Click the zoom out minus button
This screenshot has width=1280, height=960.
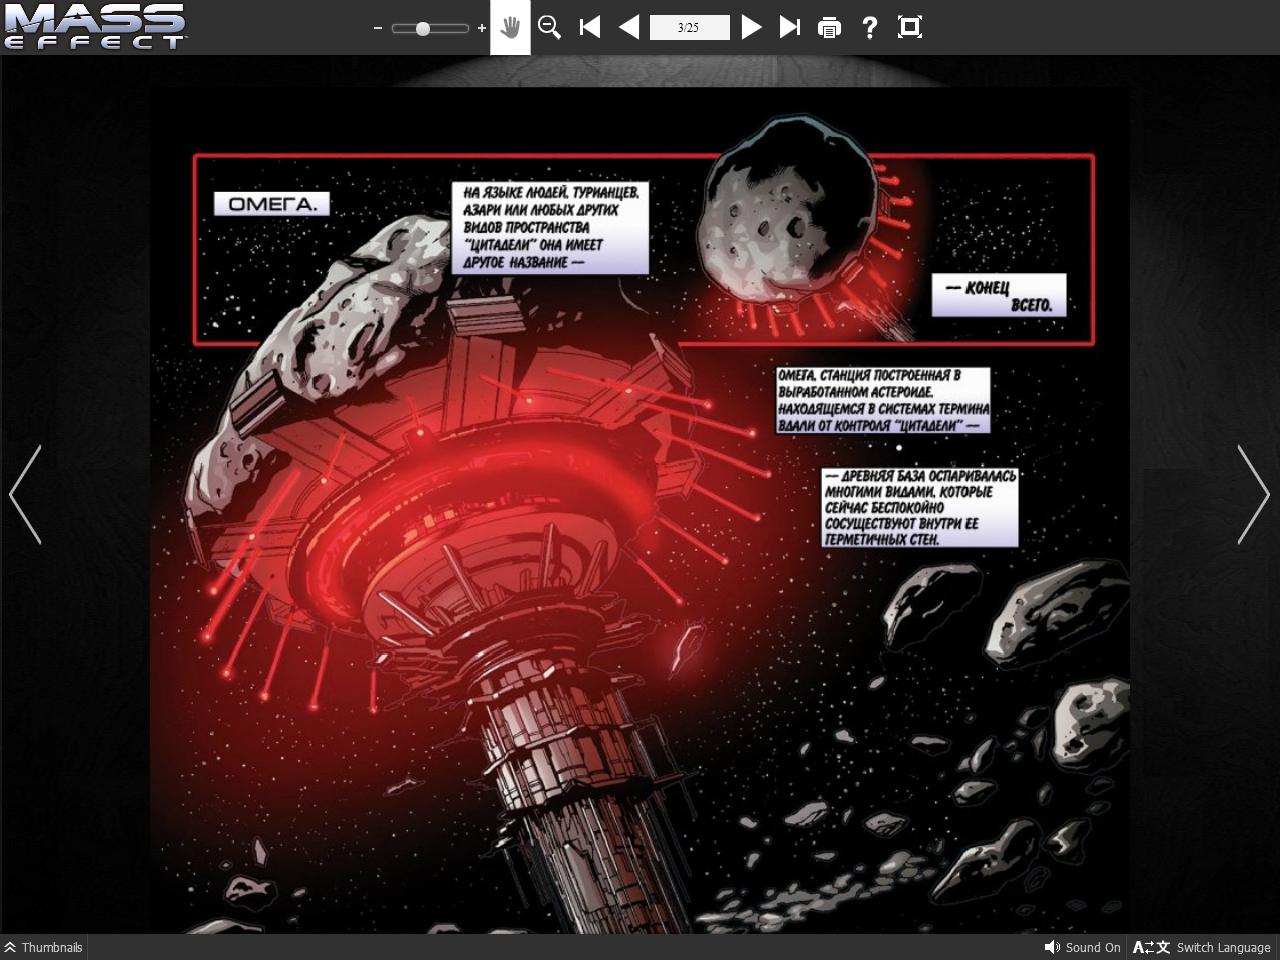click(x=377, y=28)
